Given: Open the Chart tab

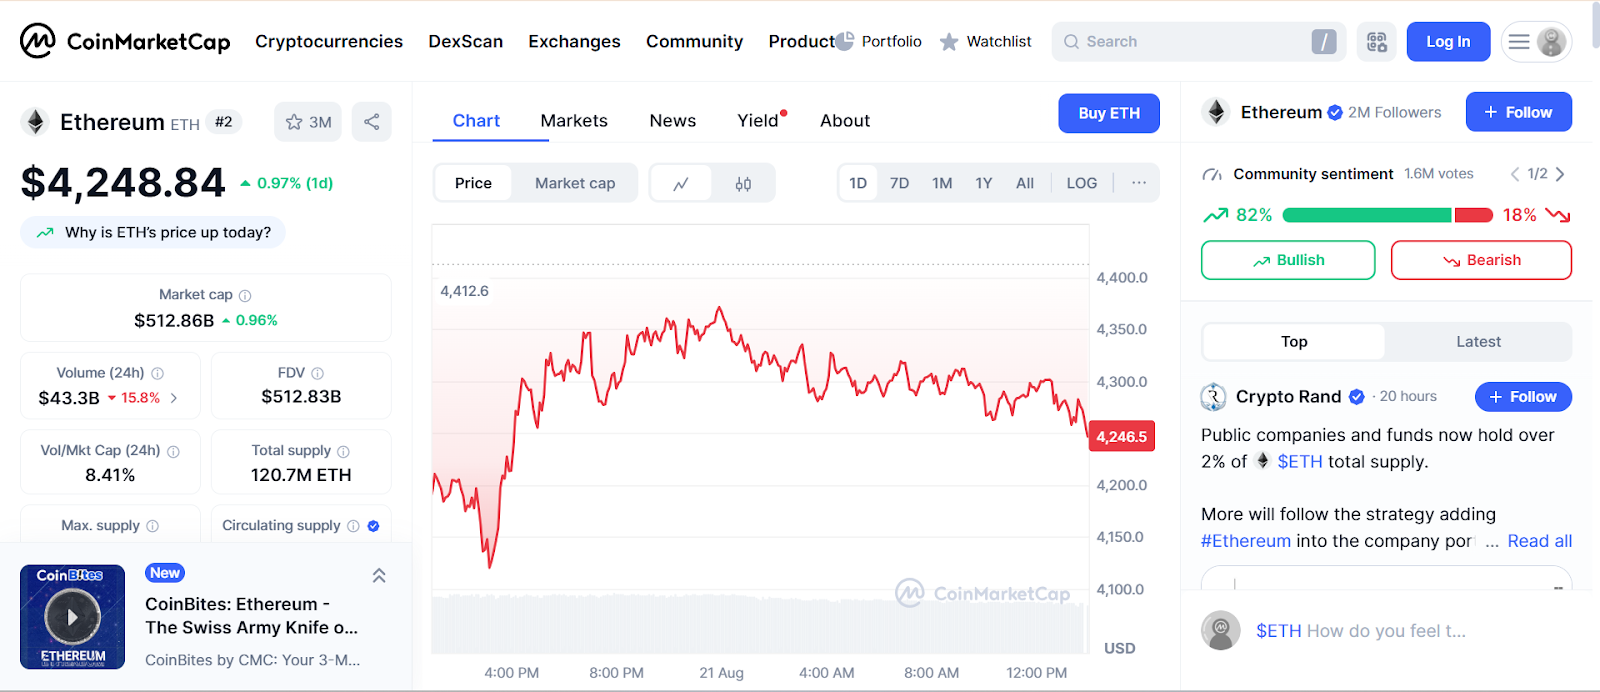Looking at the screenshot, I should pos(476,121).
